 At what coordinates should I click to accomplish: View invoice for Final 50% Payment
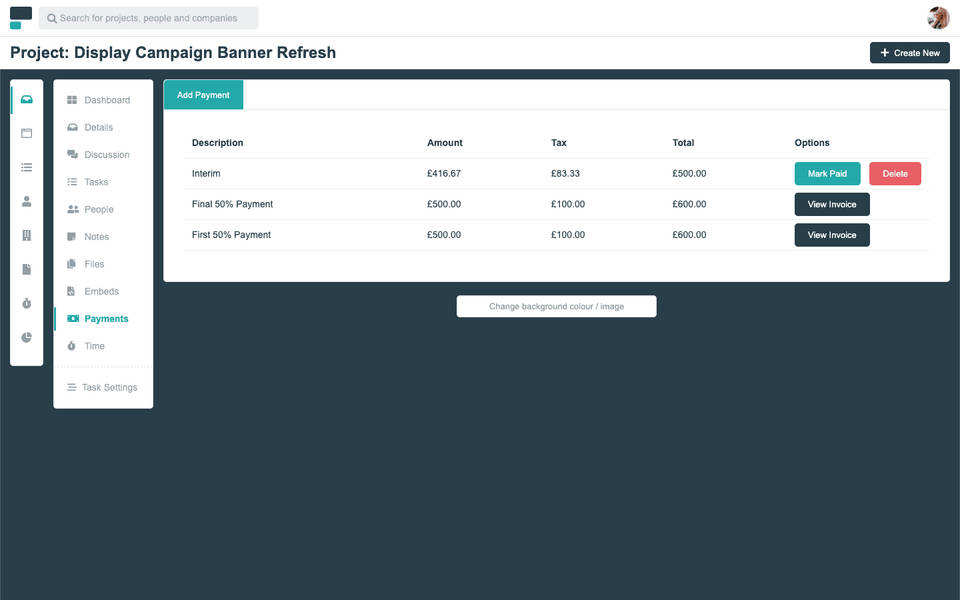pyautogui.click(x=832, y=205)
